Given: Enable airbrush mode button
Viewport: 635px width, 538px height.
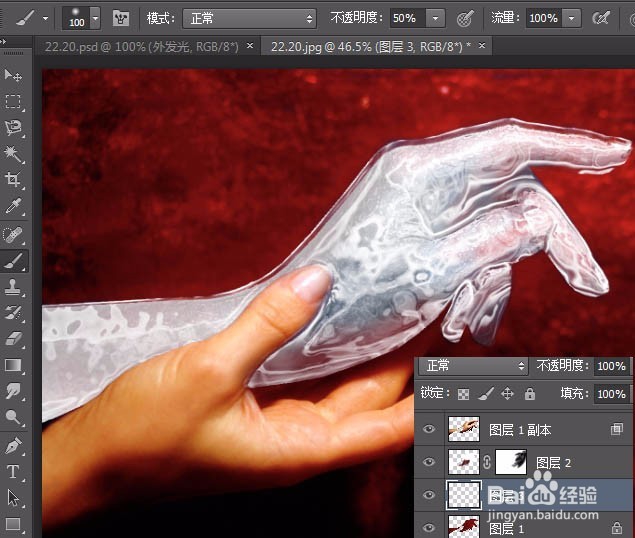Looking at the screenshot, I should 601,18.
